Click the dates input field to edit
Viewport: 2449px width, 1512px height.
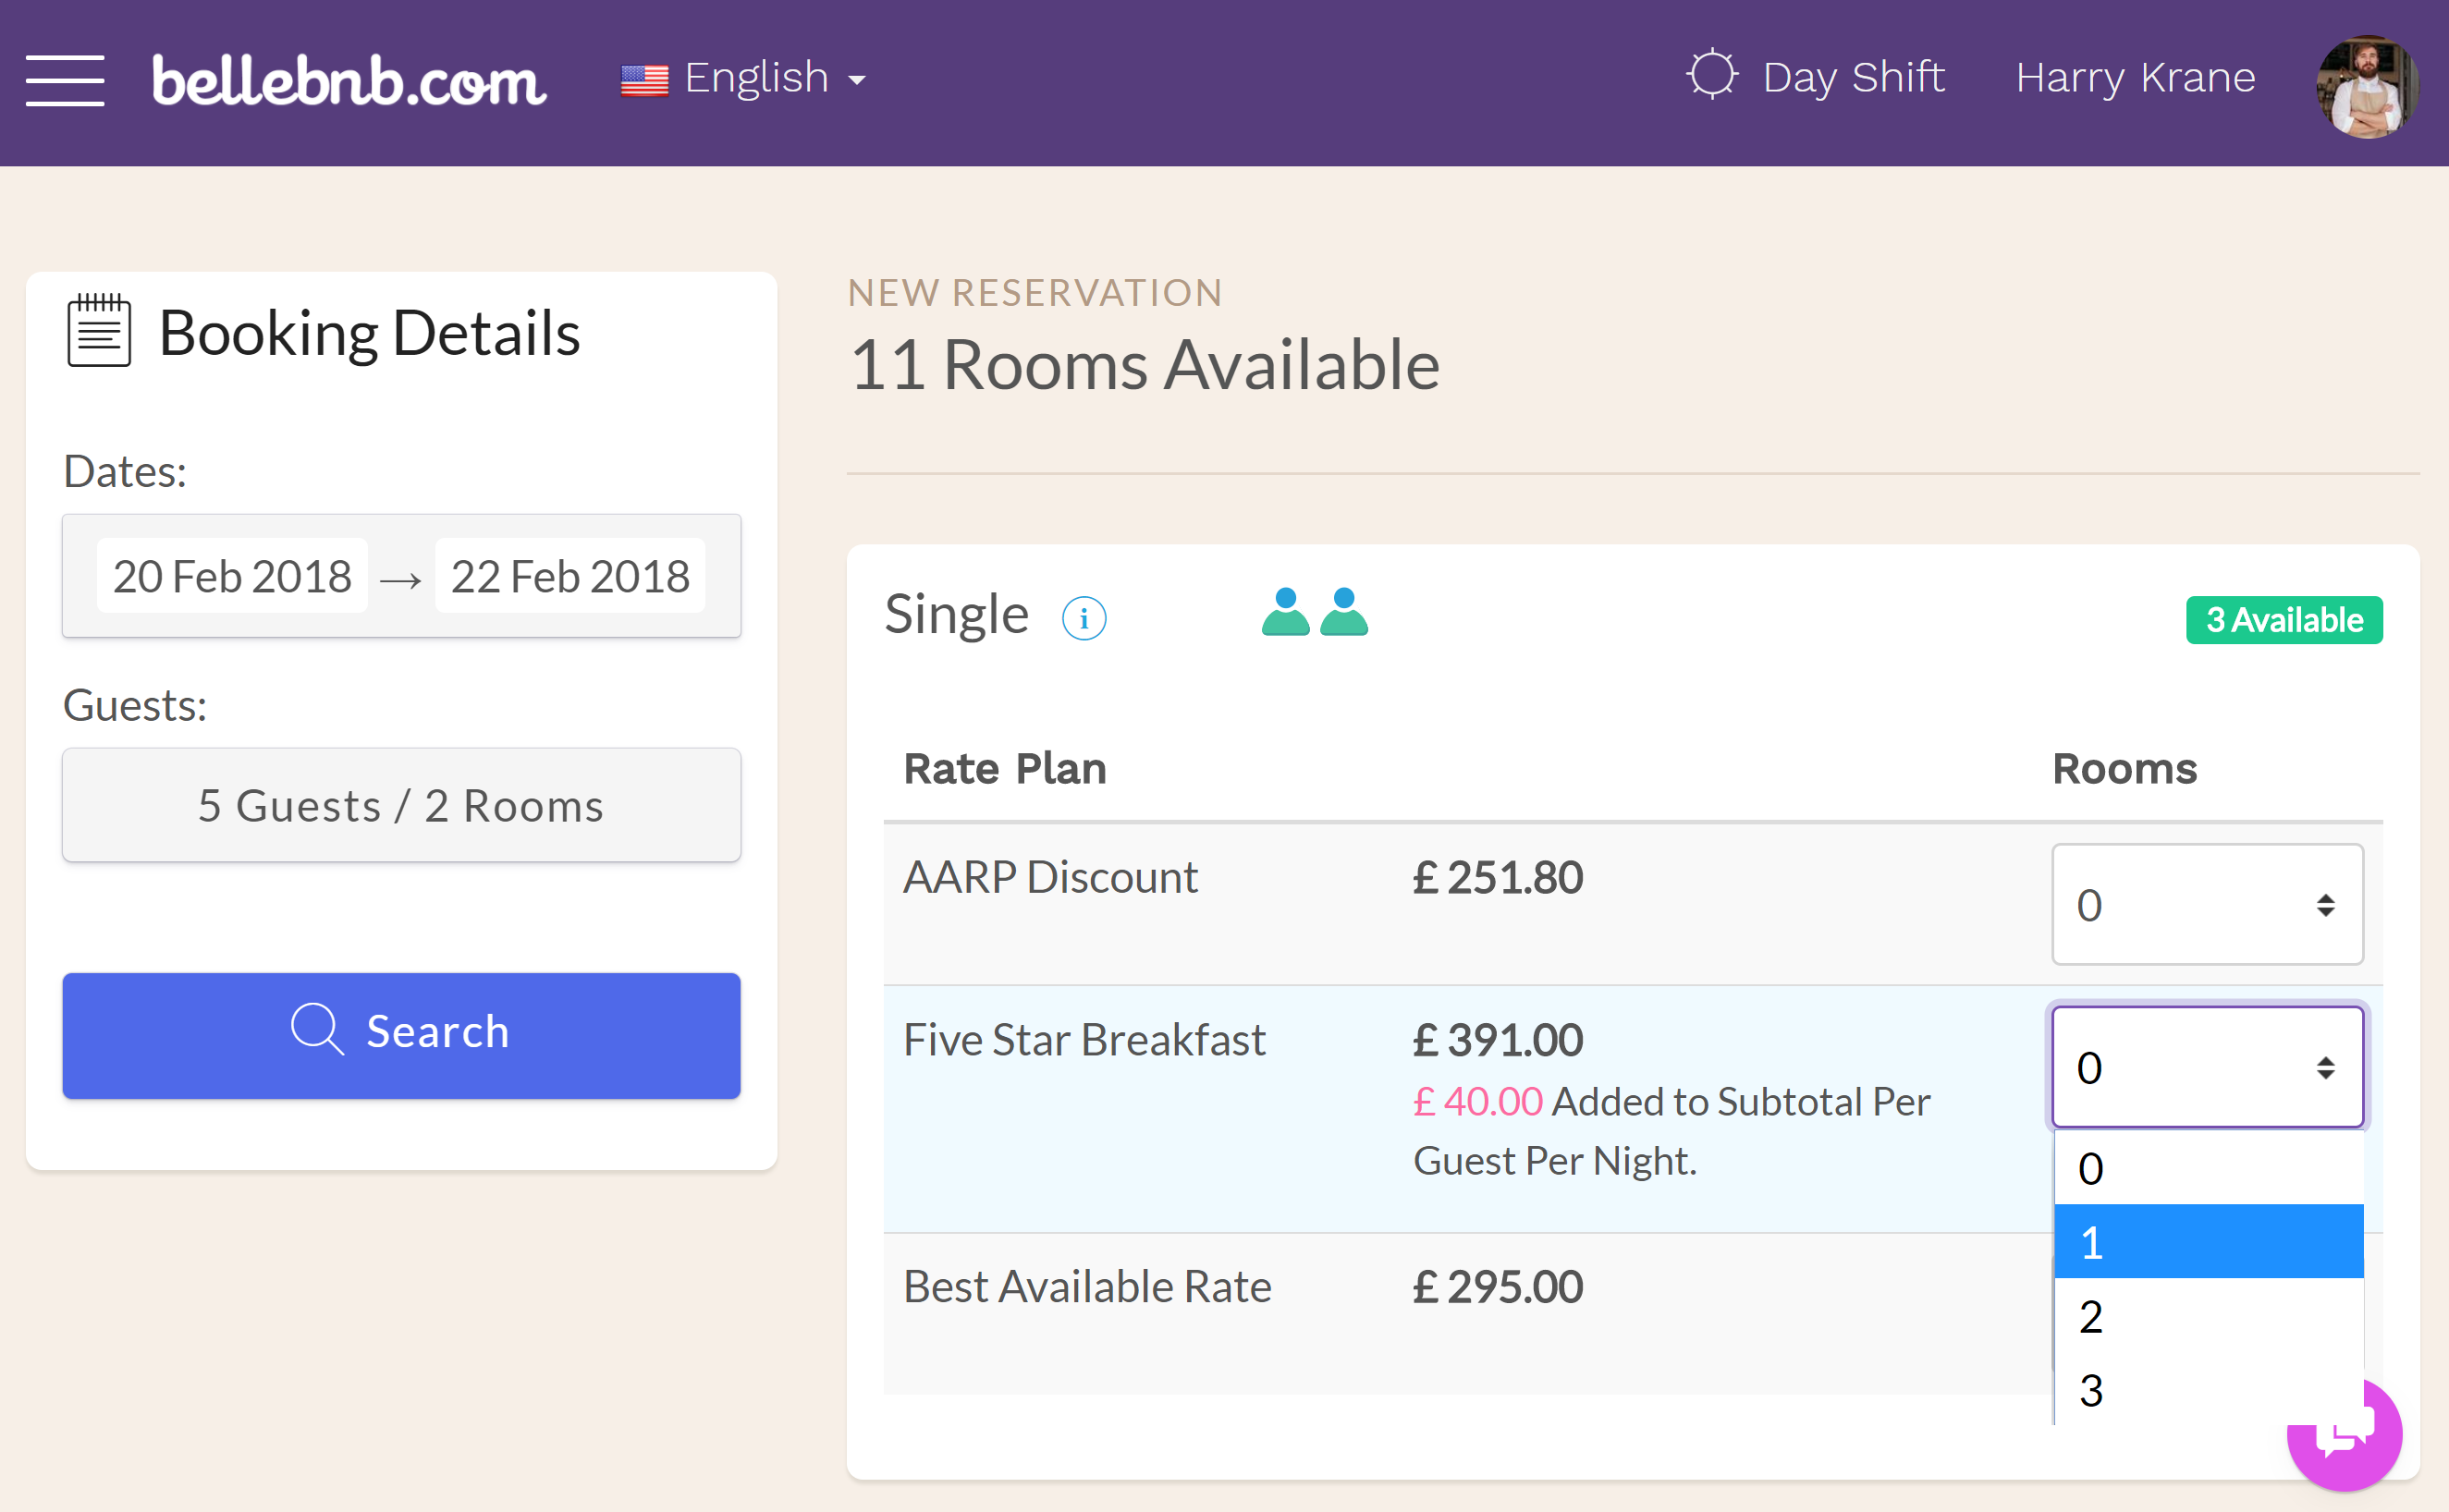click(x=400, y=573)
